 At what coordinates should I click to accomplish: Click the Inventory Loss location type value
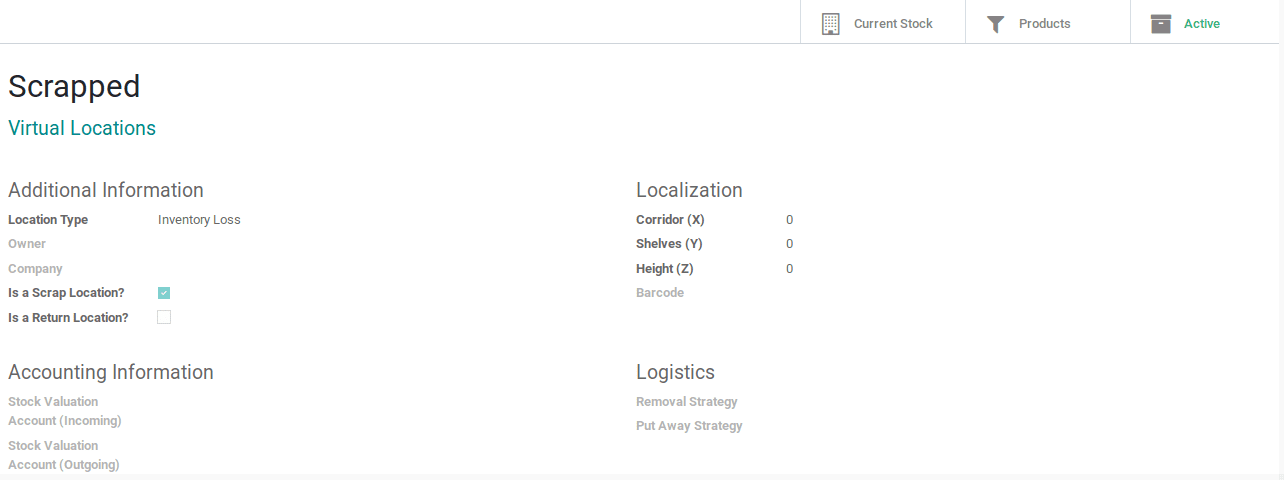pos(199,220)
